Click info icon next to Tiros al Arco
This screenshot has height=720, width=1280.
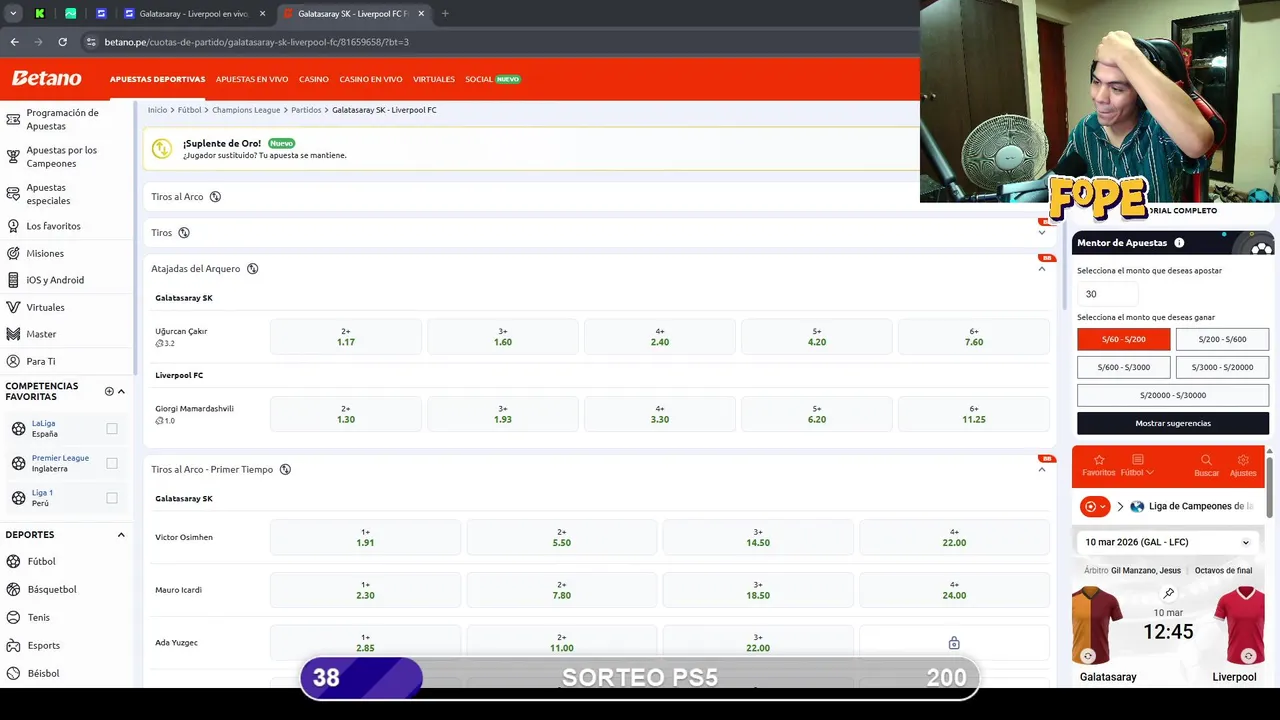(x=215, y=197)
